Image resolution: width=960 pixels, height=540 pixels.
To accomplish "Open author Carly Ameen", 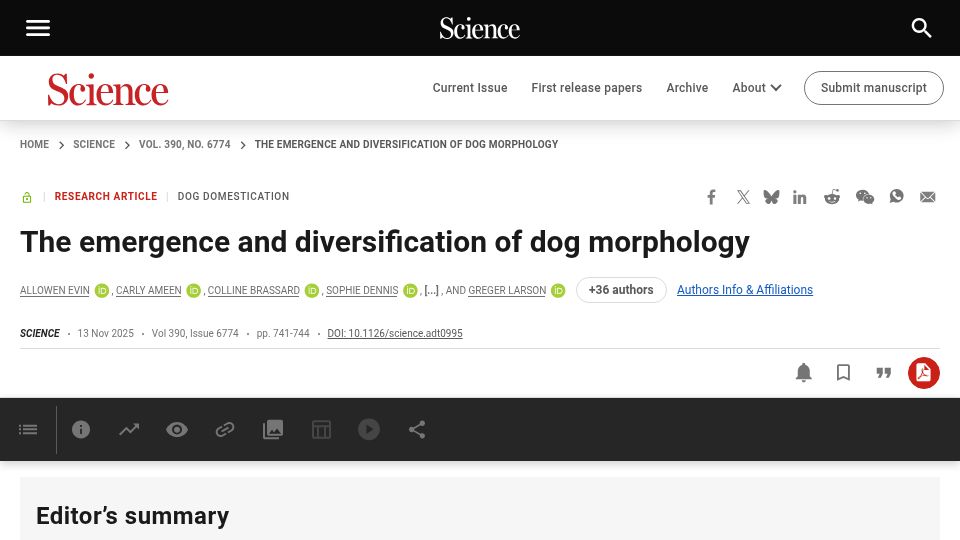I will point(149,290).
